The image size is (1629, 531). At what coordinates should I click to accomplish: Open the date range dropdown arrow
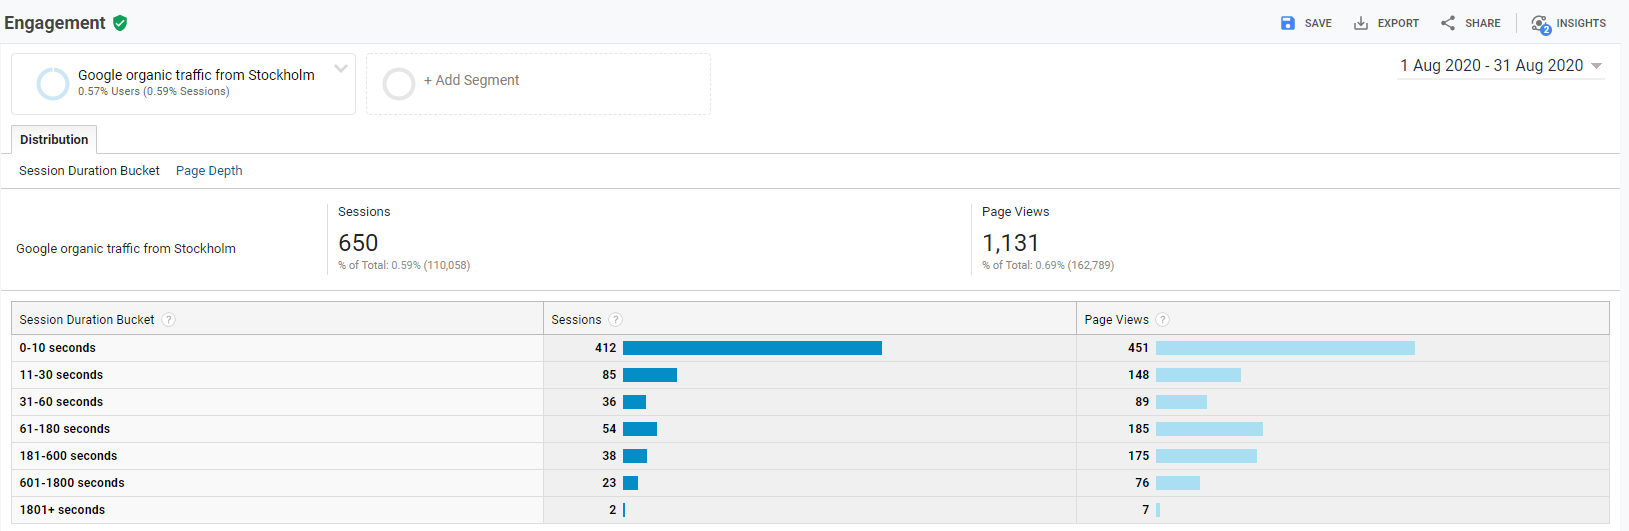(1597, 66)
